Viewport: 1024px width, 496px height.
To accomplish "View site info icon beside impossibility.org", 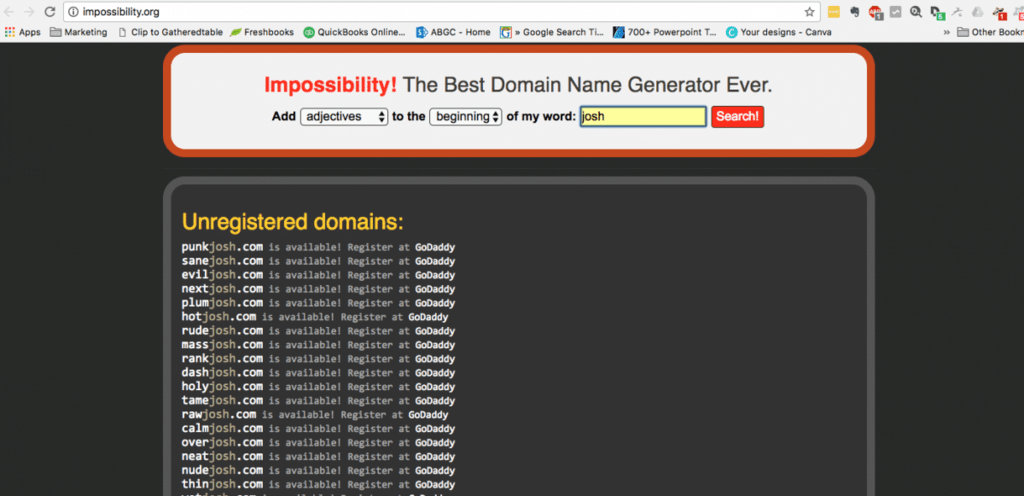I will point(73,12).
